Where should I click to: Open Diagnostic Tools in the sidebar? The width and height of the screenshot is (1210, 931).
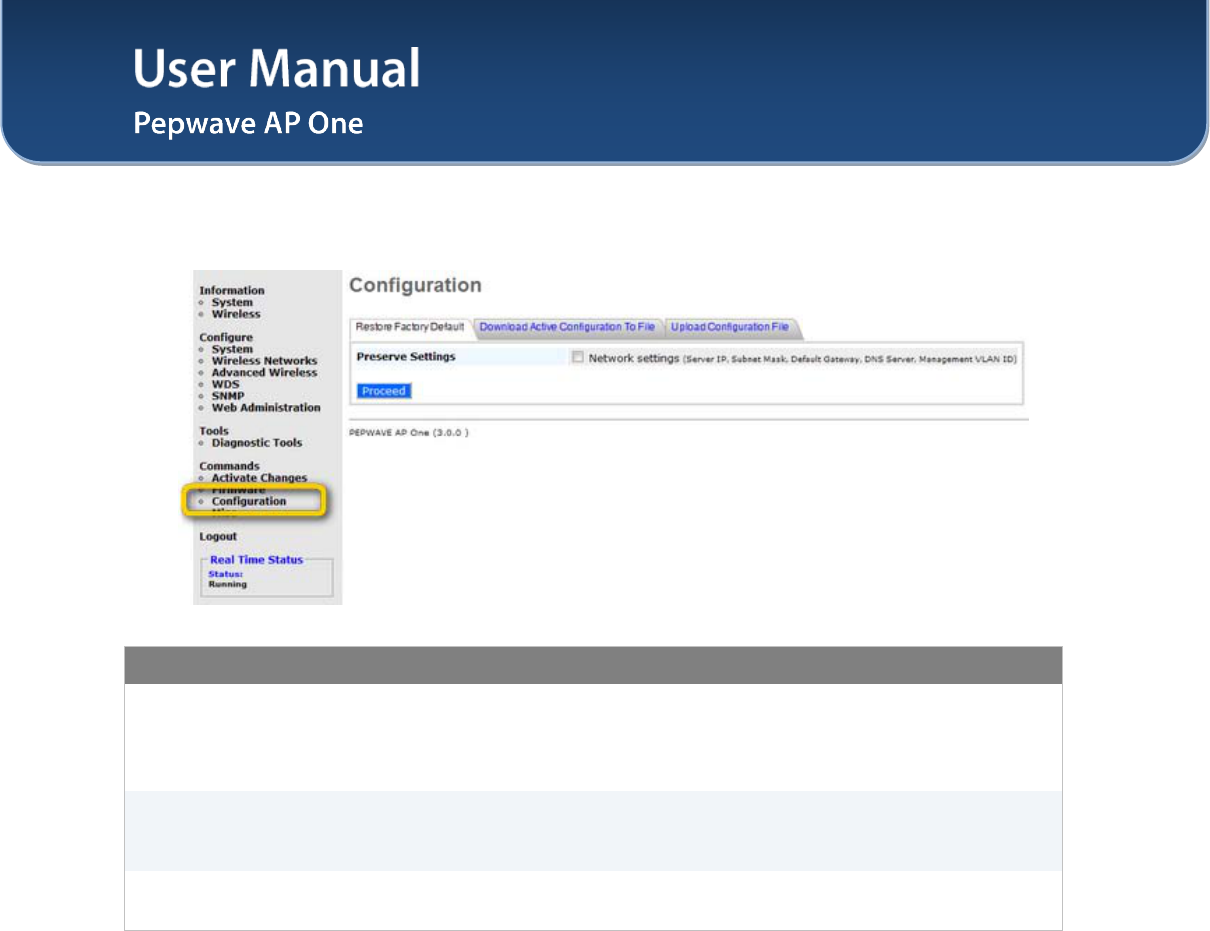(257, 443)
